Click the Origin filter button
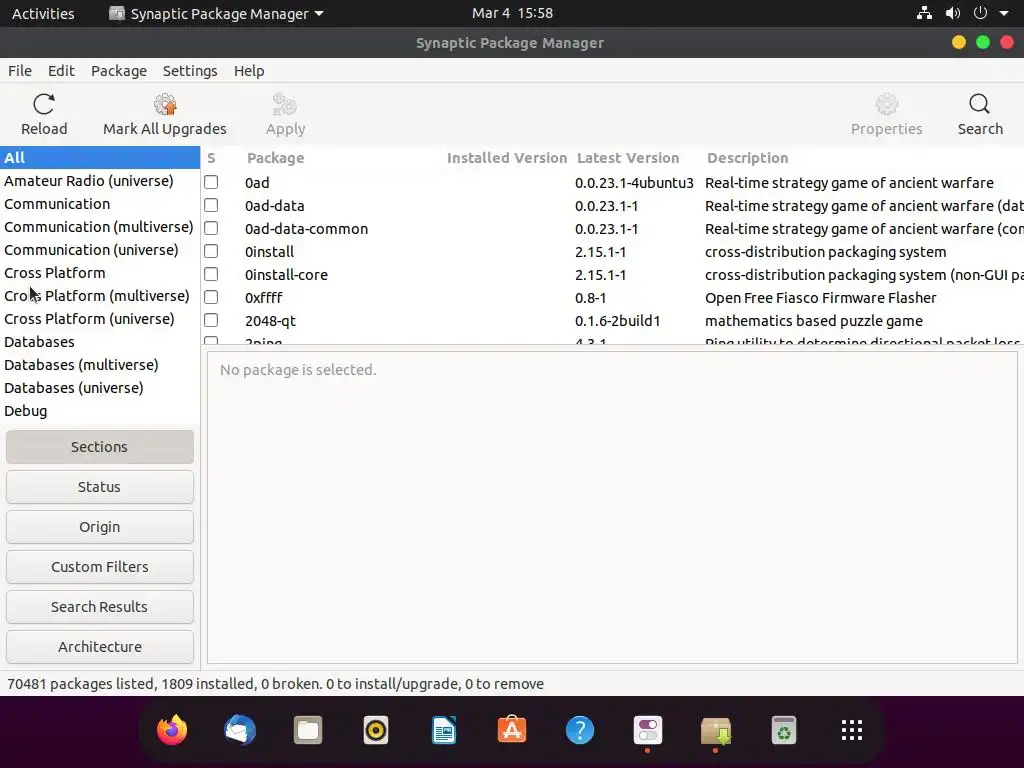The image size is (1024, 768). pos(99,526)
